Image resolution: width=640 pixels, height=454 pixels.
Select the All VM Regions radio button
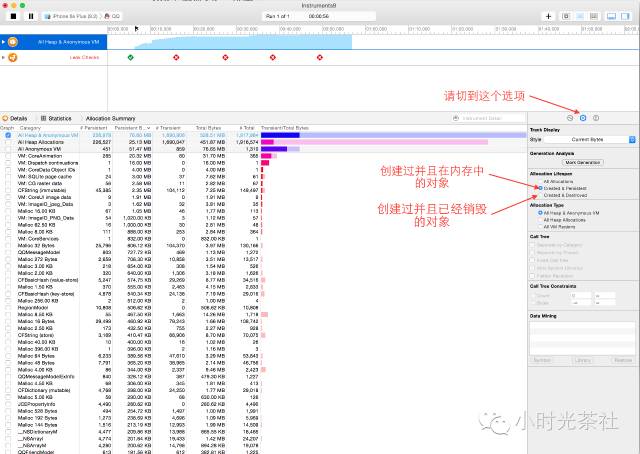click(x=540, y=227)
